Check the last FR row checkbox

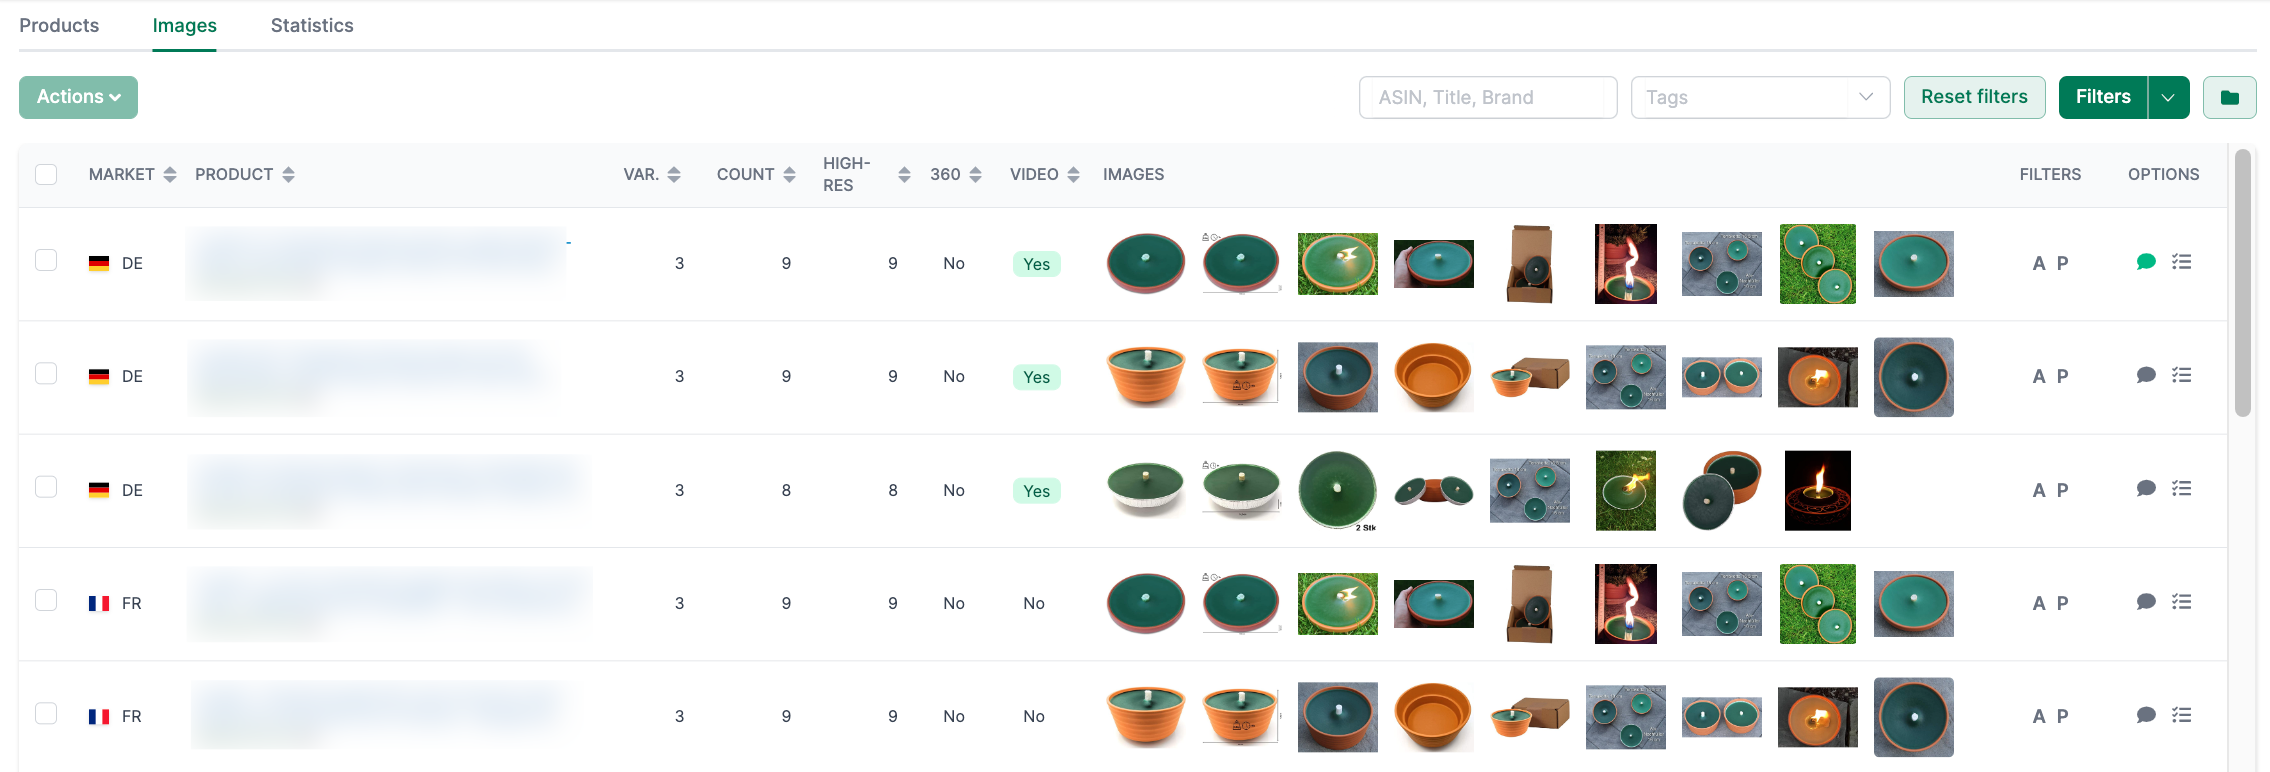(46, 713)
